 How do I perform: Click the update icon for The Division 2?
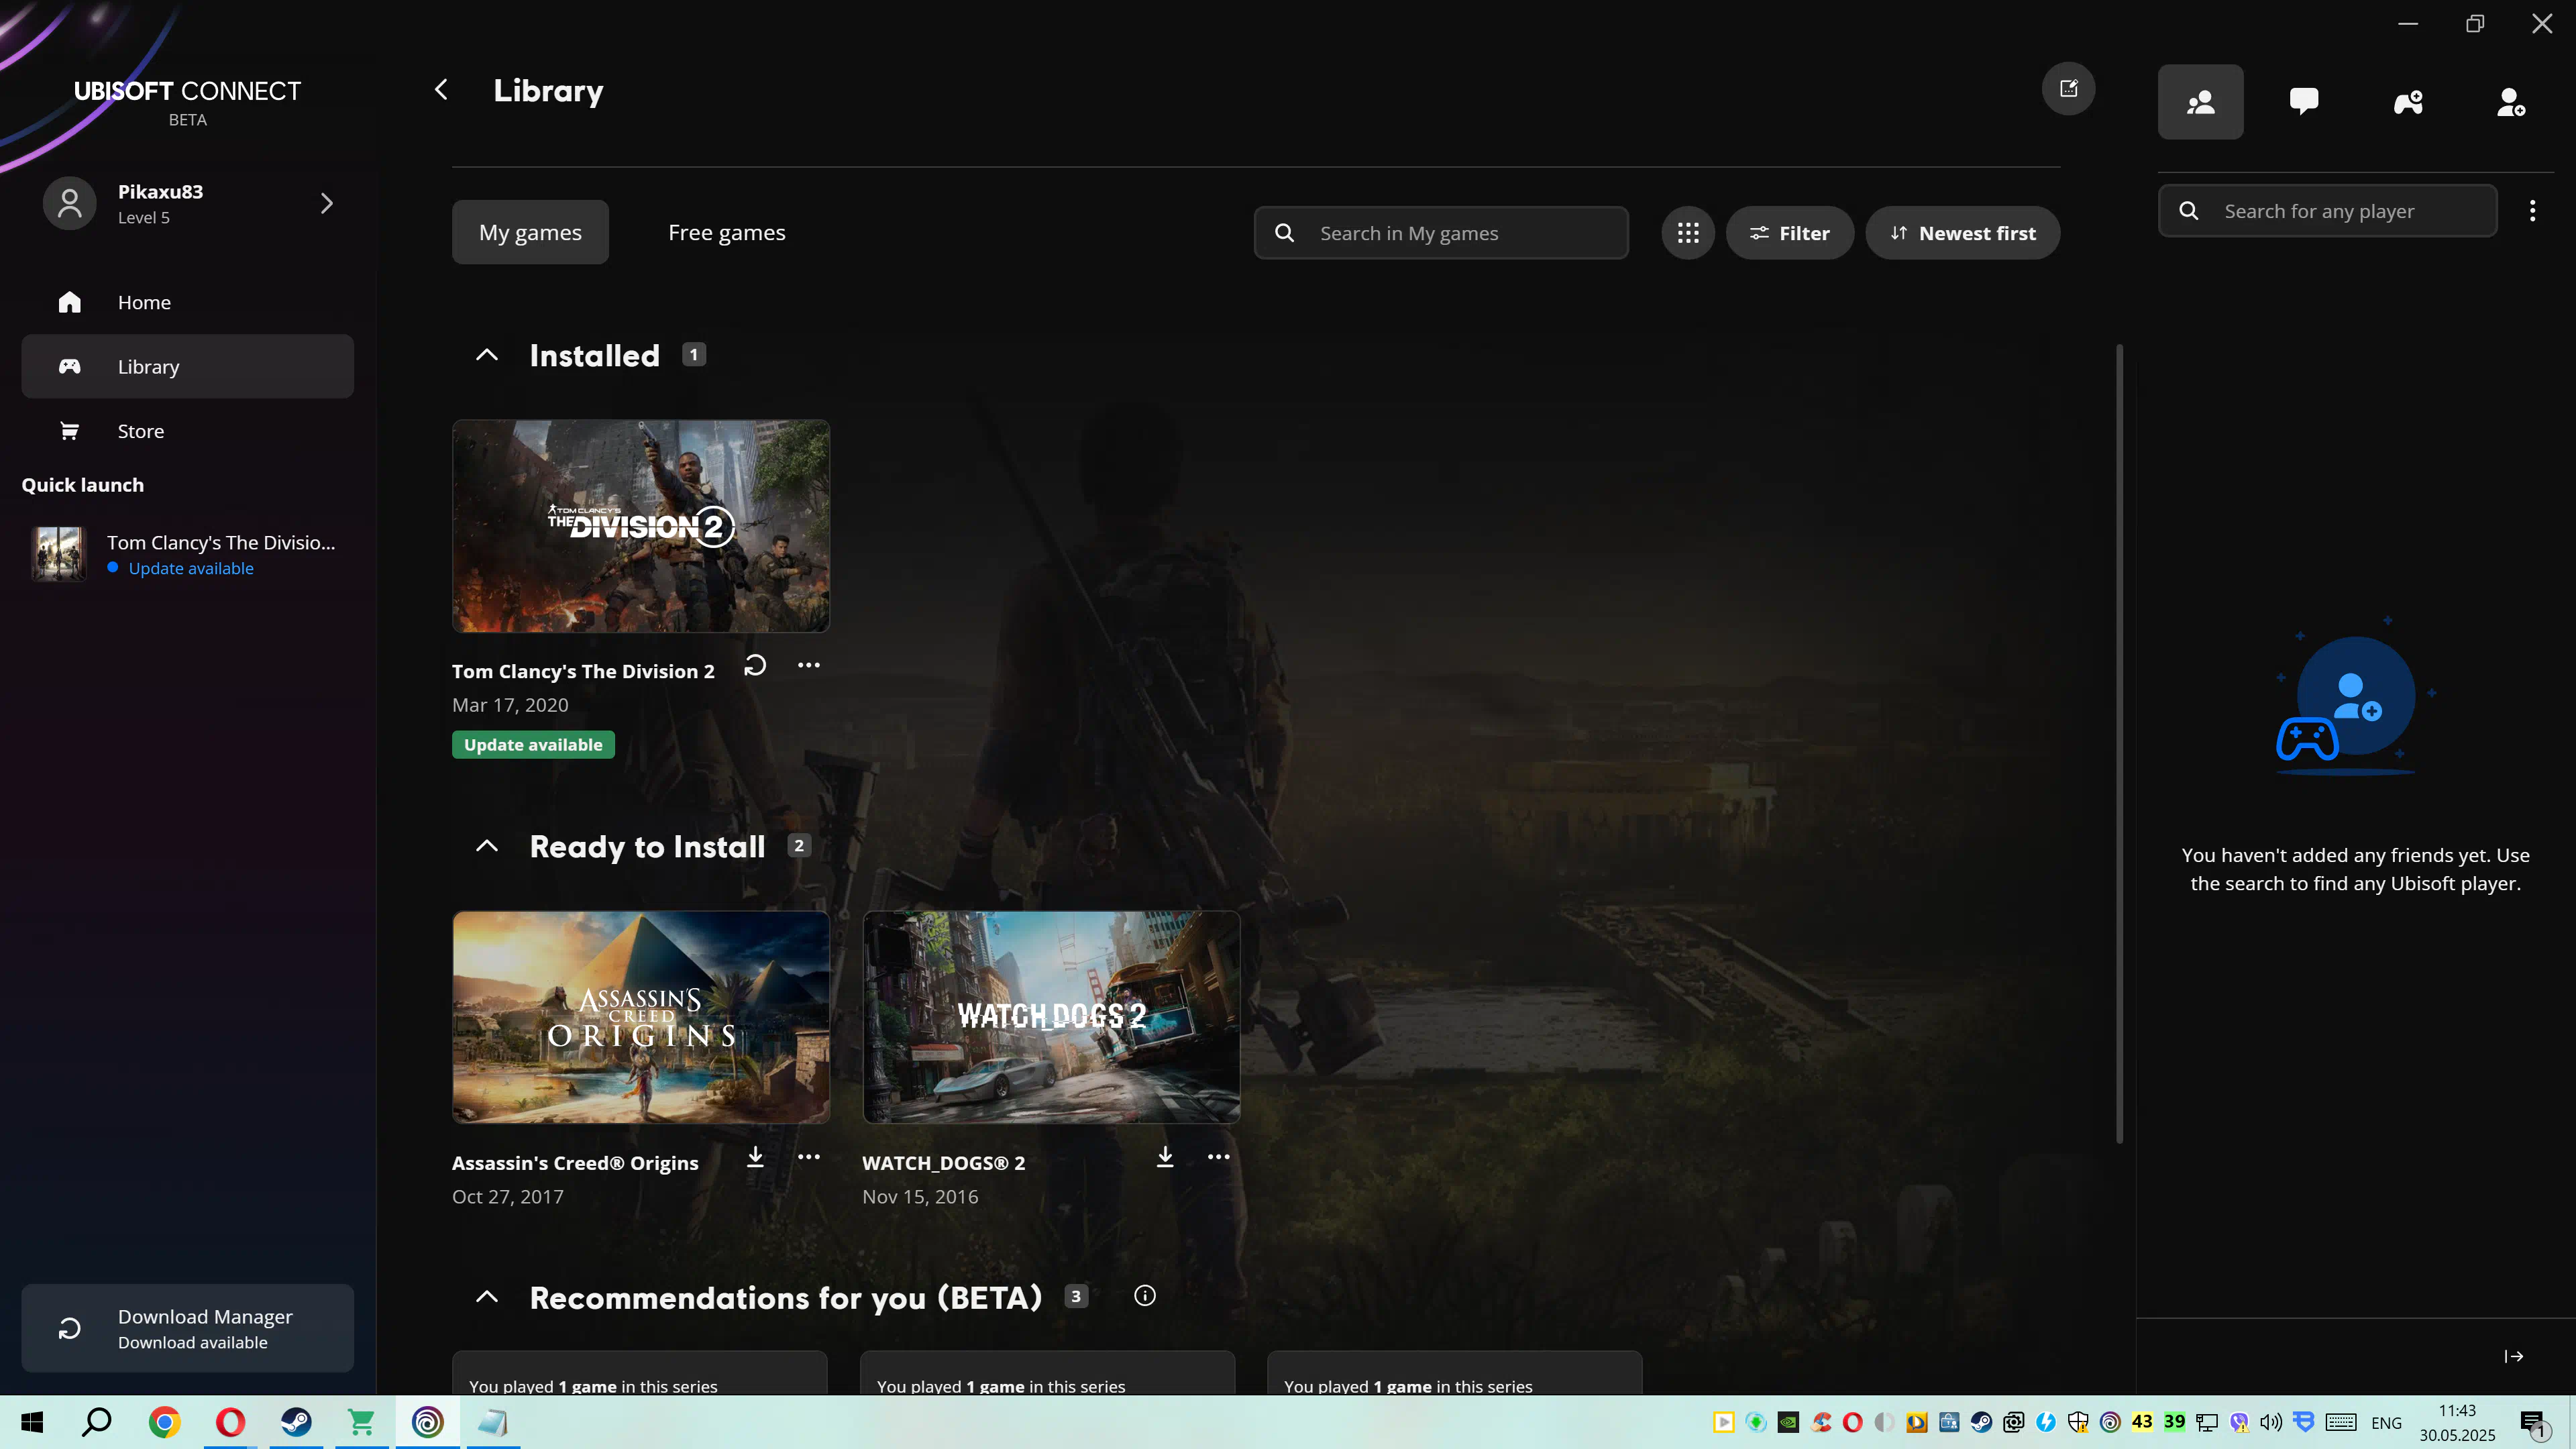(x=755, y=666)
